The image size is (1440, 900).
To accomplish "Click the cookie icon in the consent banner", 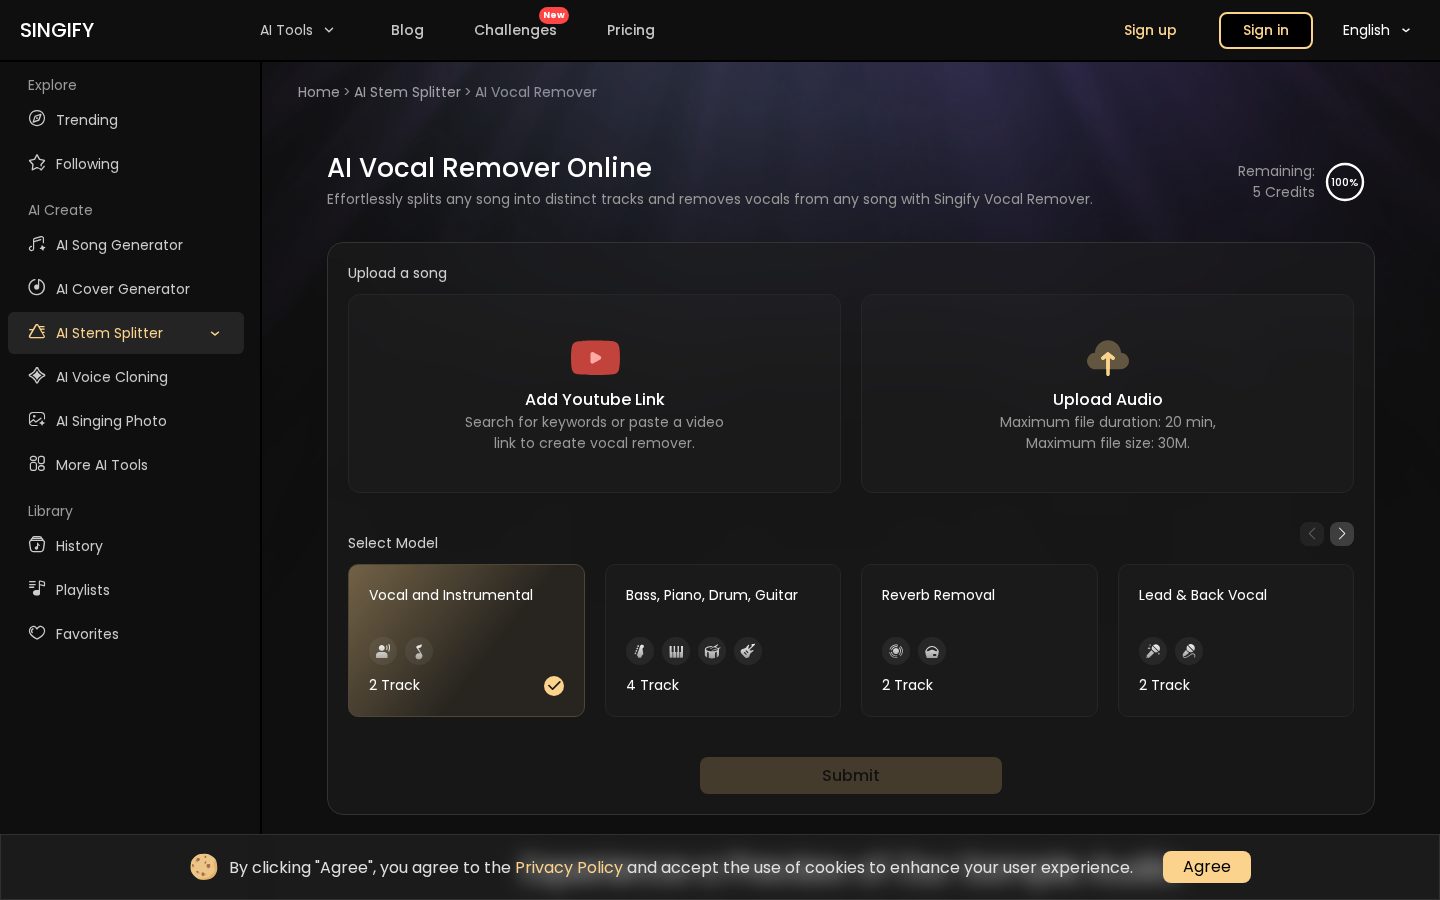I will (x=204, y=867).
